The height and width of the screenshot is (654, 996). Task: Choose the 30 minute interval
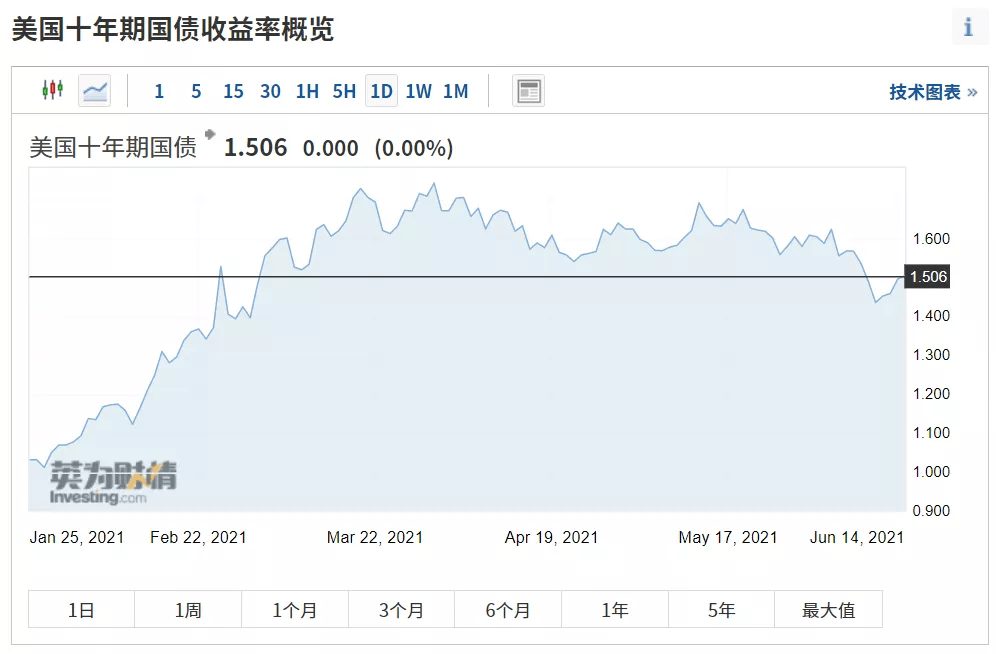(x=270, y=91)
